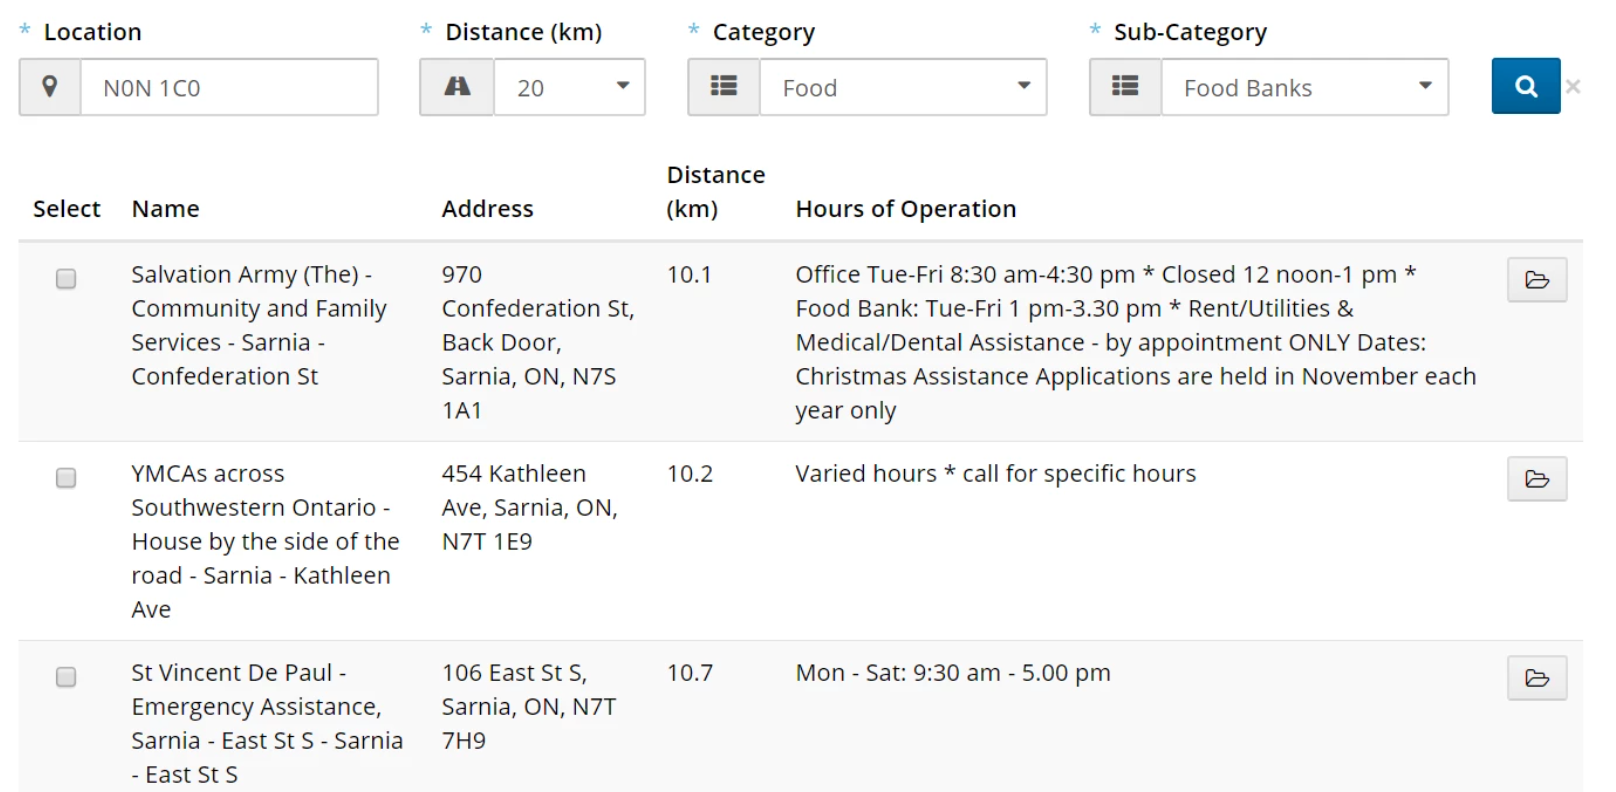Click the map pin location icon
This screenshot has width=1616, height=792.
[x=50, y=87]
